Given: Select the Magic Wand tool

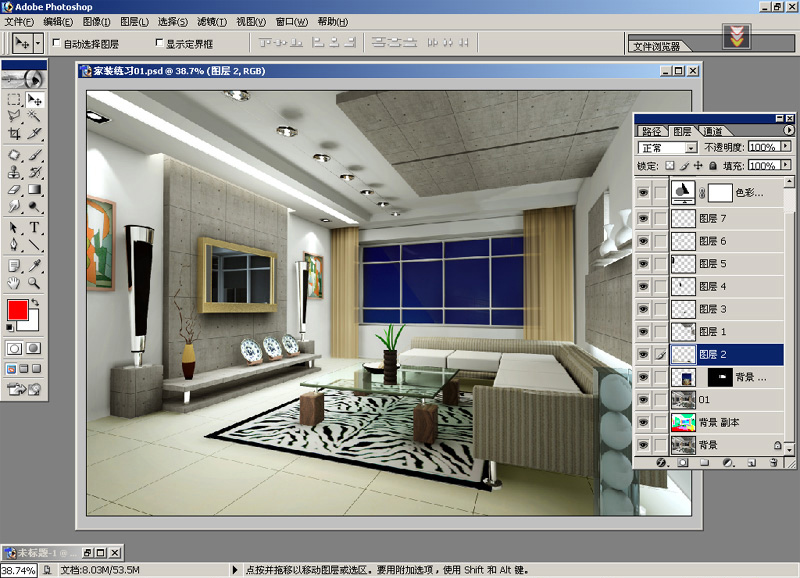Looking at the screenshot, I should pos(35,116).
